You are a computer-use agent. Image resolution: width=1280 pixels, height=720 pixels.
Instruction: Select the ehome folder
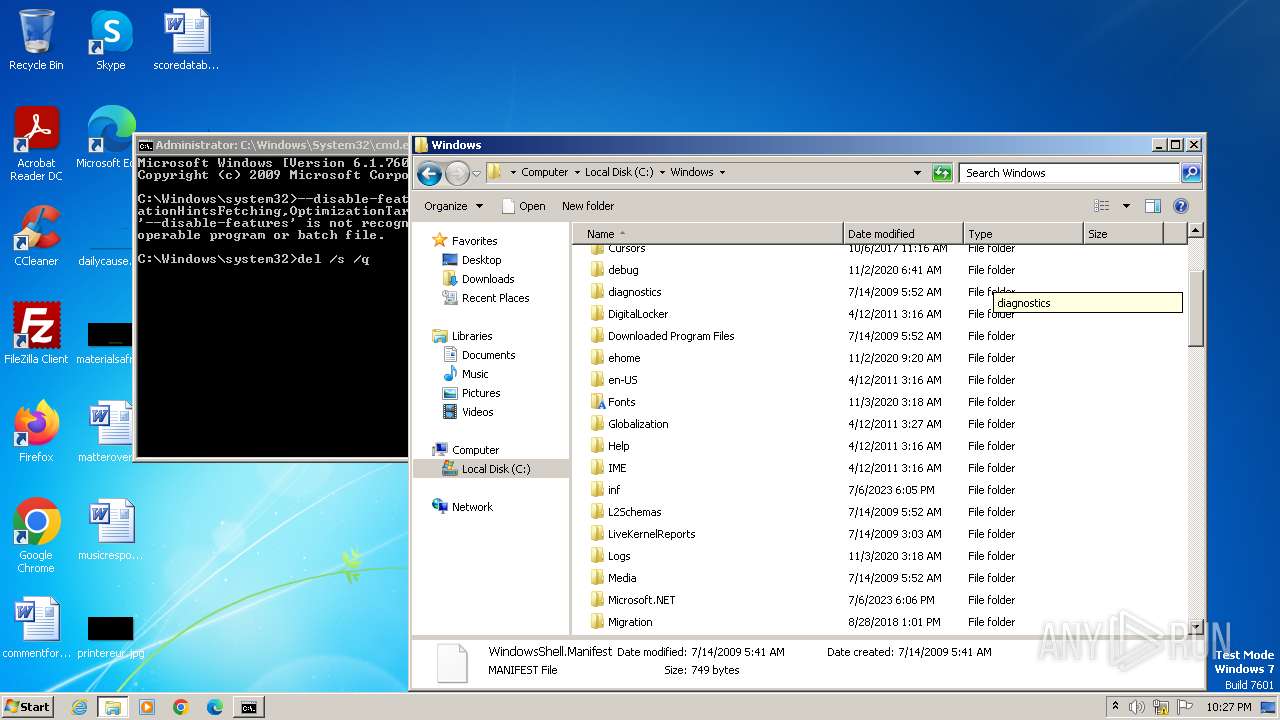[x=624, y=358]
